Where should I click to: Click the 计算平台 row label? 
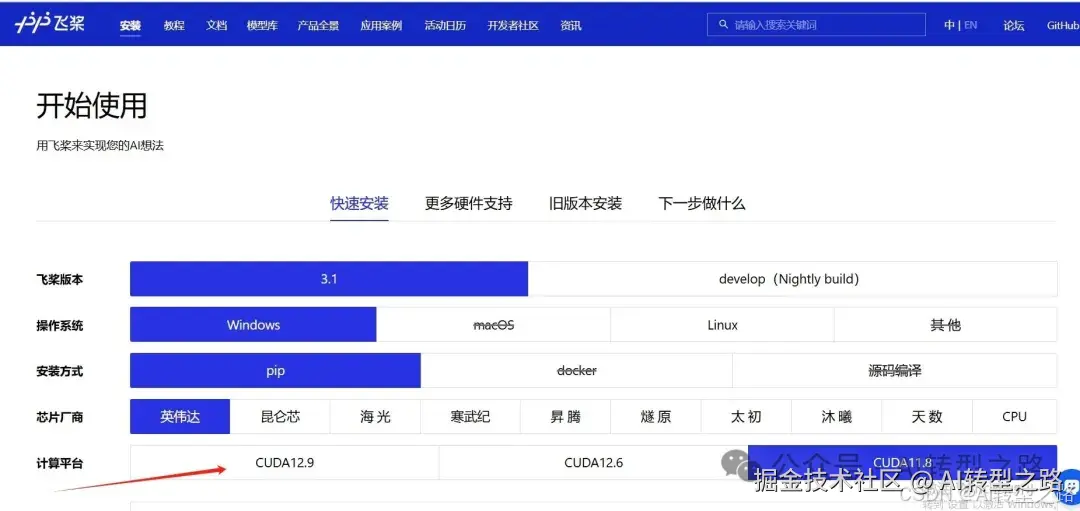[60, 463]
